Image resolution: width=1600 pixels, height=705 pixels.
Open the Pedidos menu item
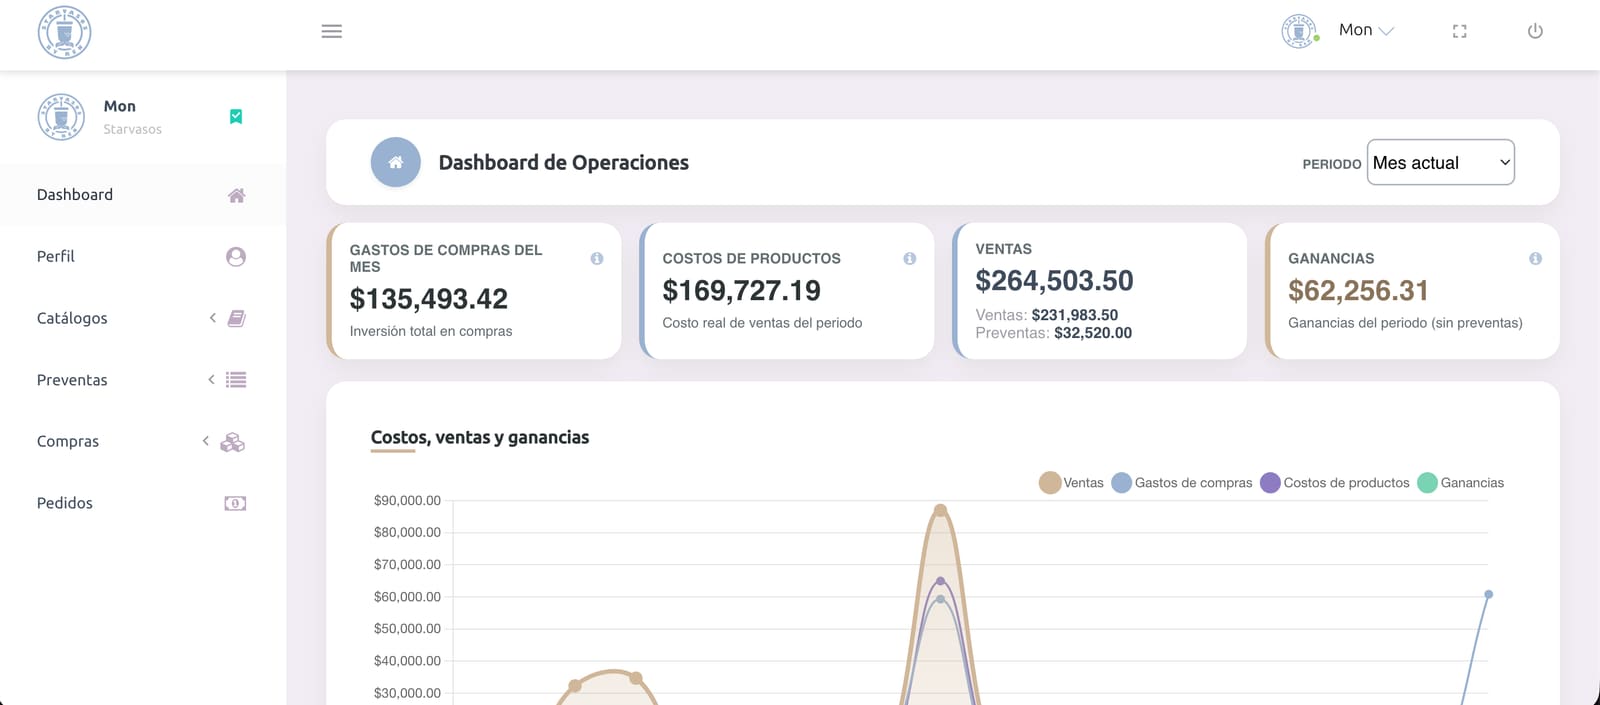(x=143, y=503)
